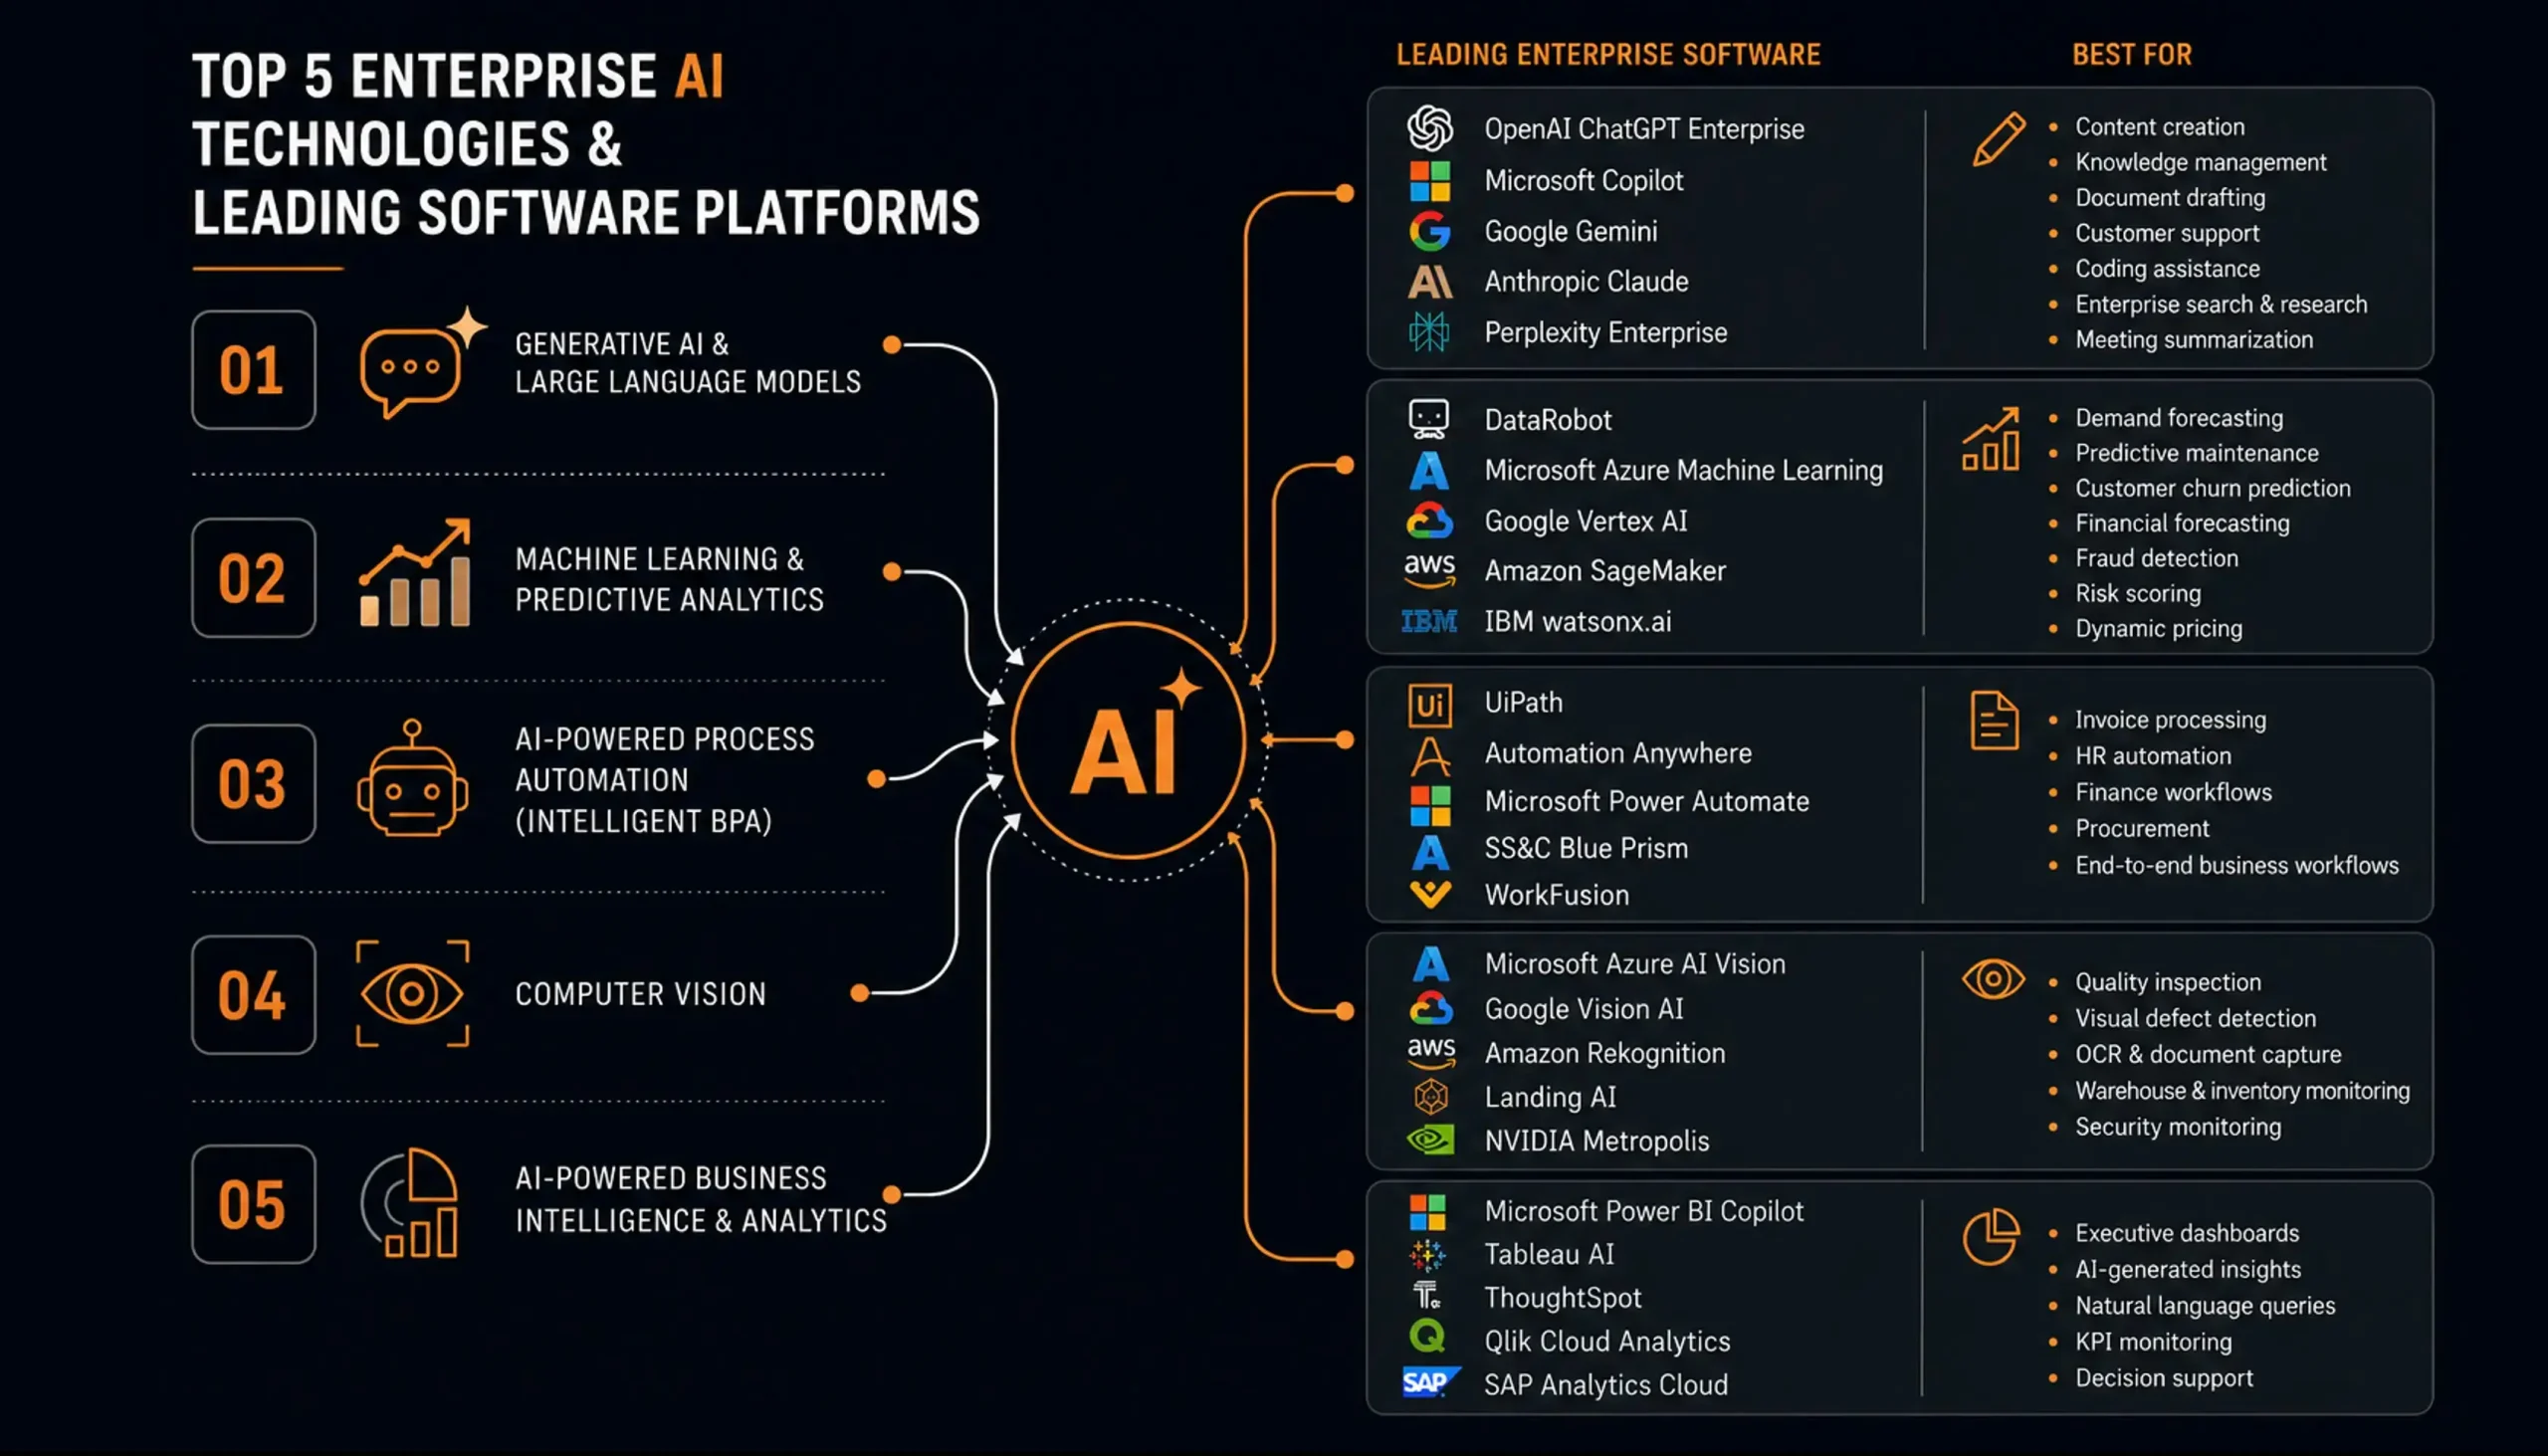Click the 03 number box

253,784
